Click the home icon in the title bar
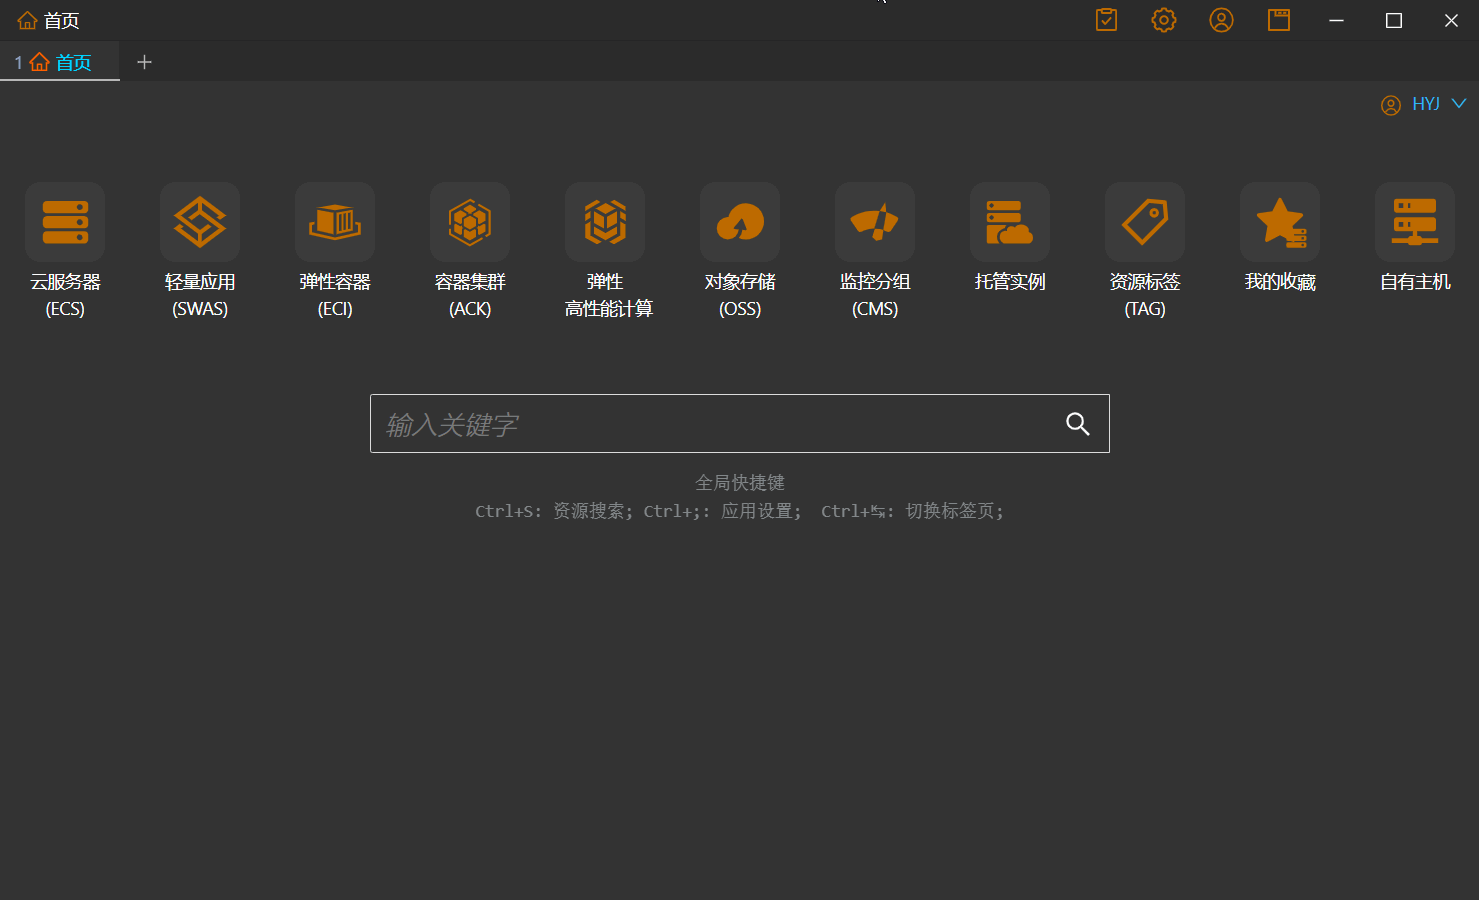The height and width of the screenshot is (900, 1479). 27,20
